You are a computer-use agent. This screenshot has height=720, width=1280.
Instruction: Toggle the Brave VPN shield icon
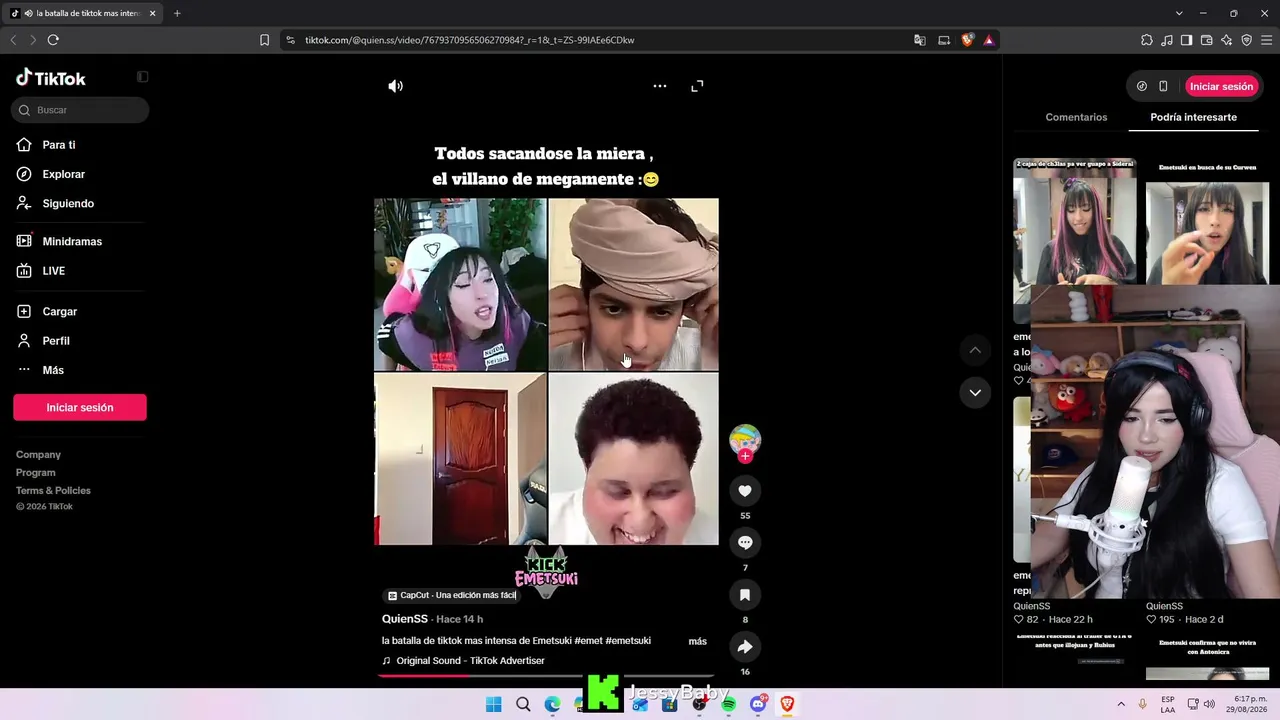[1247, 40]
